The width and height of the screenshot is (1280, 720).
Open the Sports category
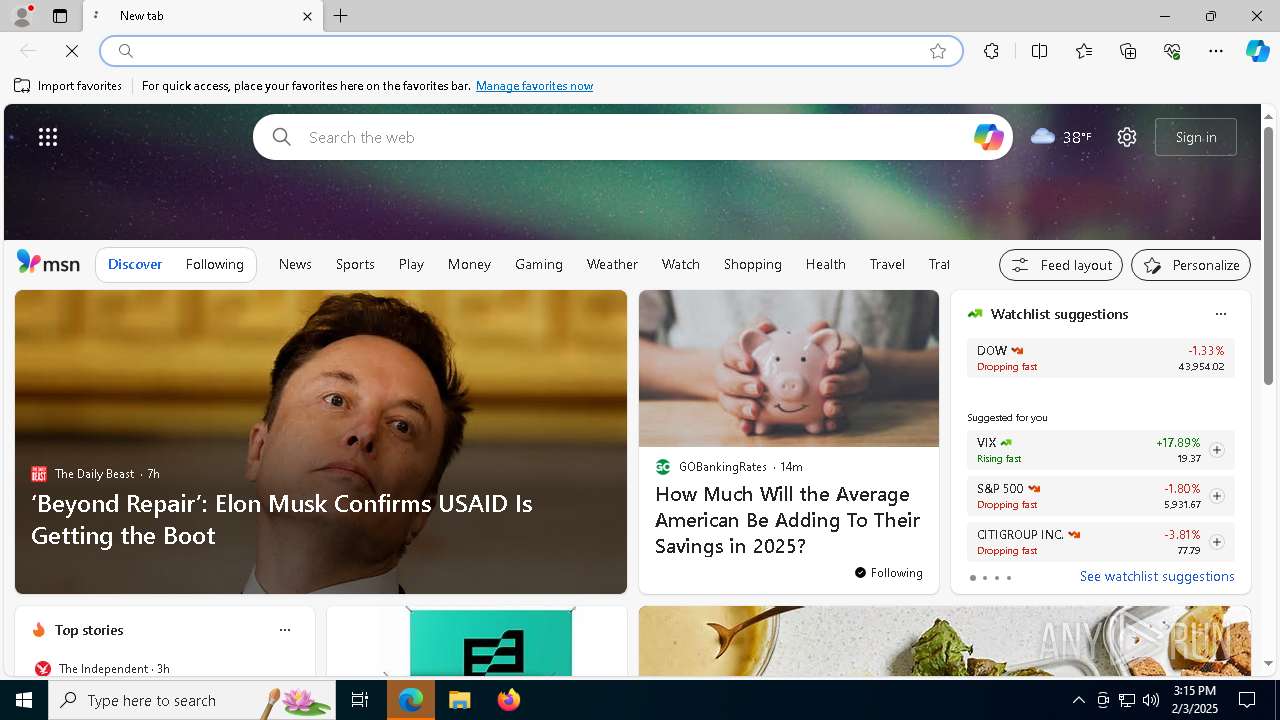pos(355,264)
